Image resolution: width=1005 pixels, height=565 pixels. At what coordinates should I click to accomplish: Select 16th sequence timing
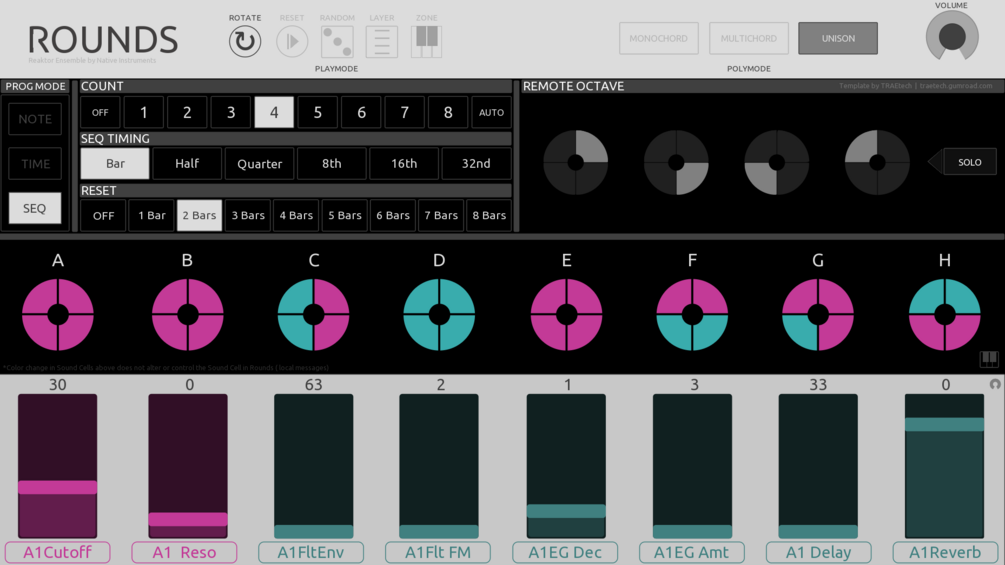404,163
